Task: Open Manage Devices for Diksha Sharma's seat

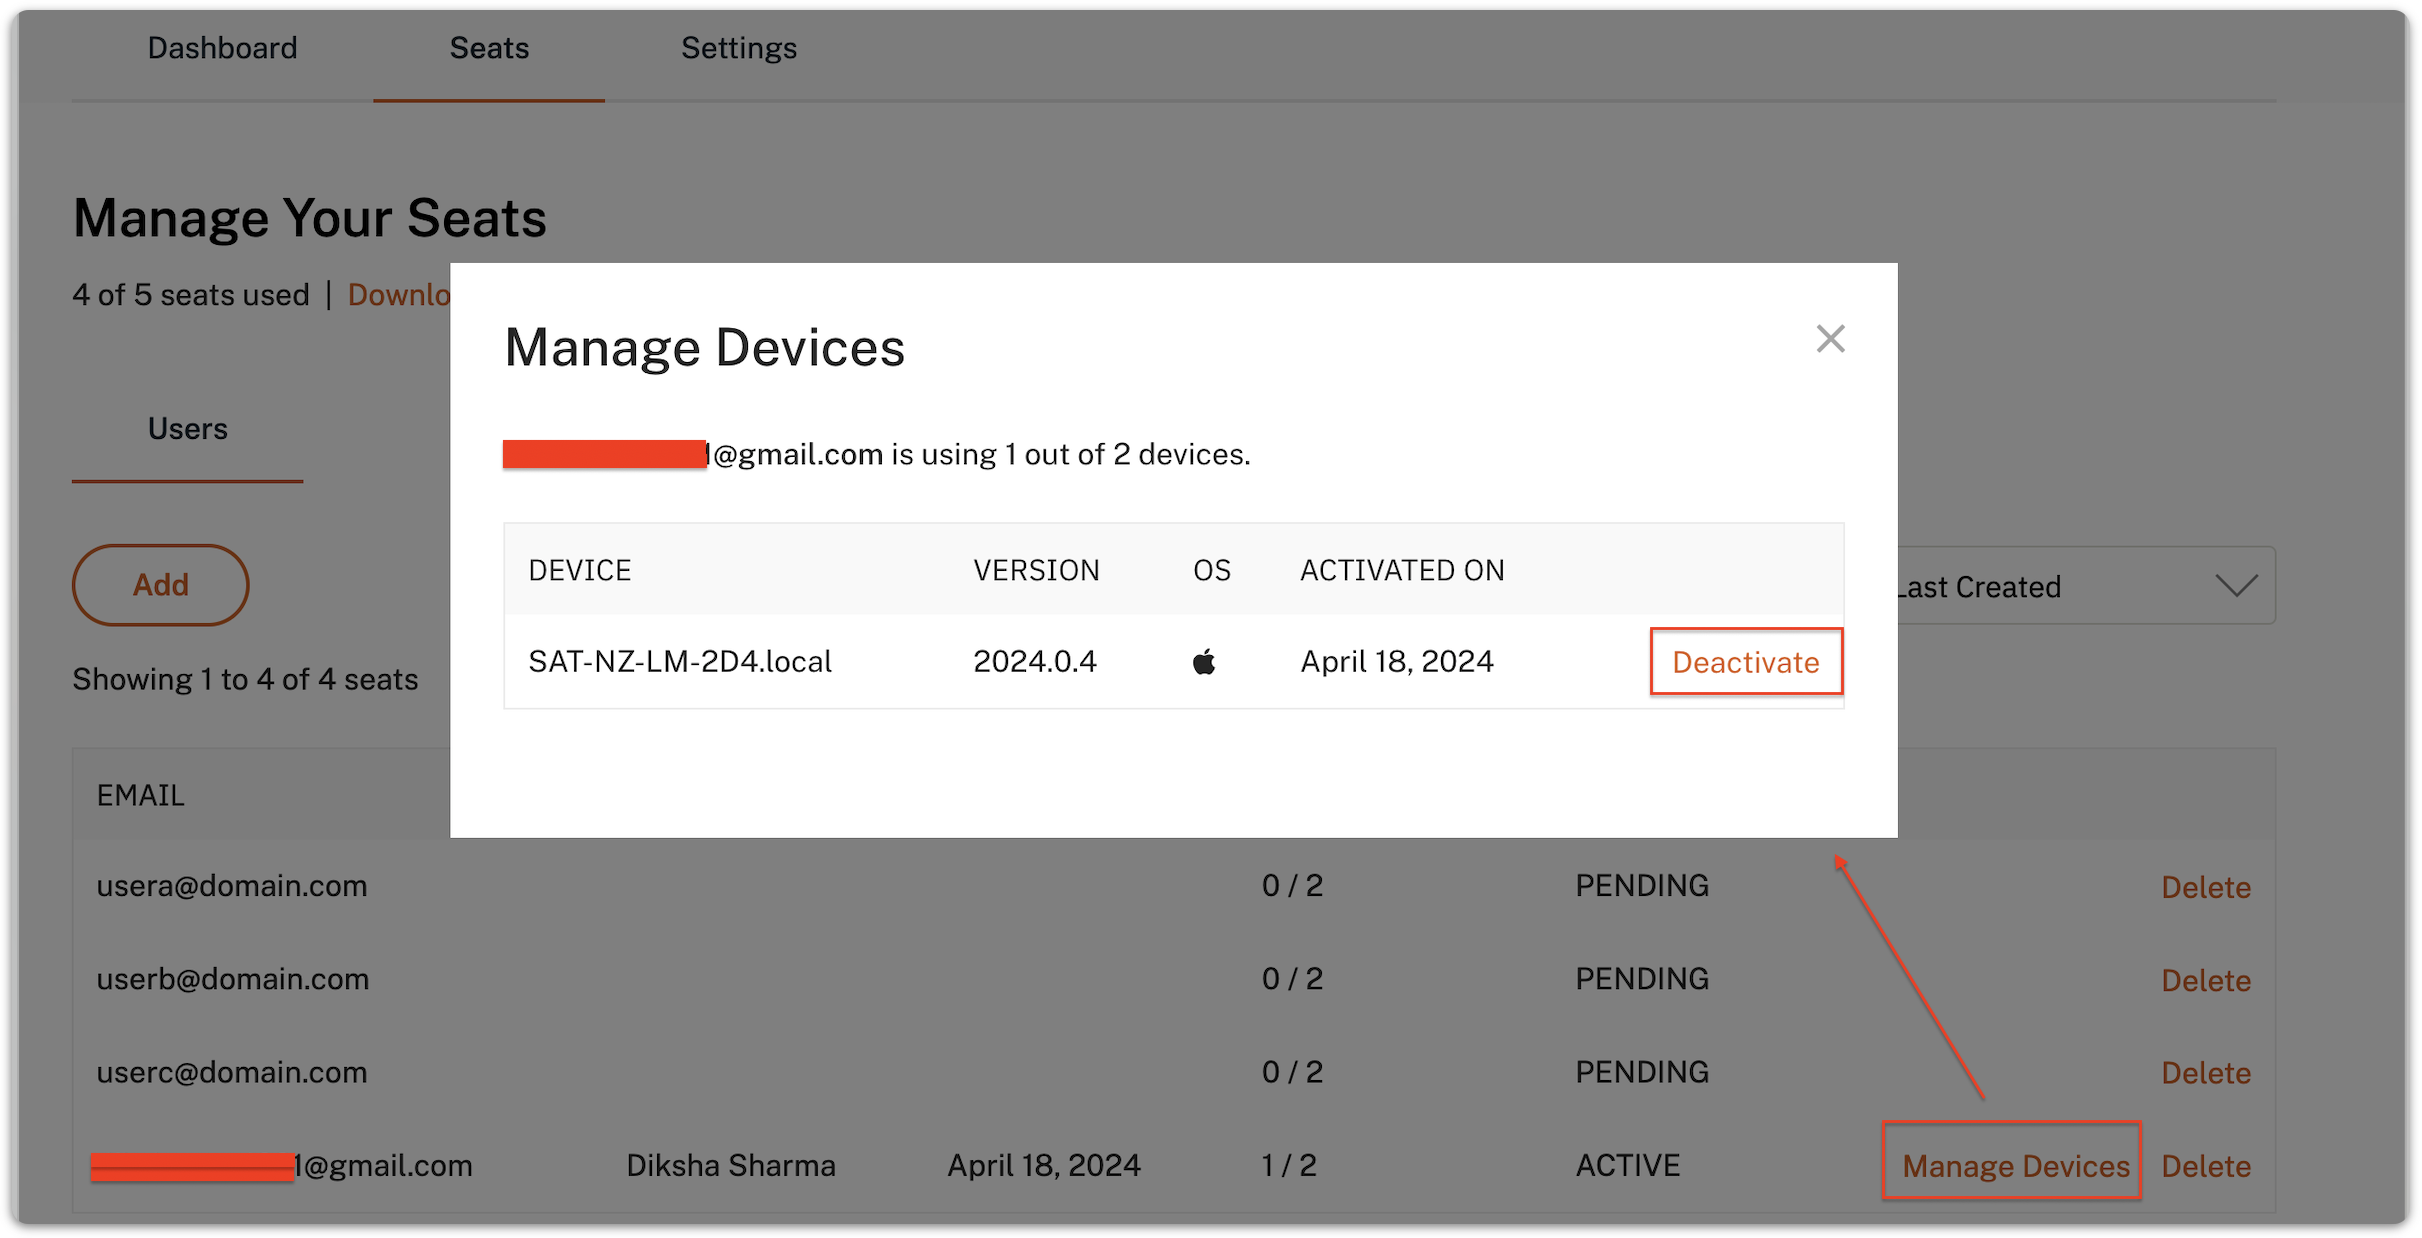Action: click(x=2012, y=1165)
